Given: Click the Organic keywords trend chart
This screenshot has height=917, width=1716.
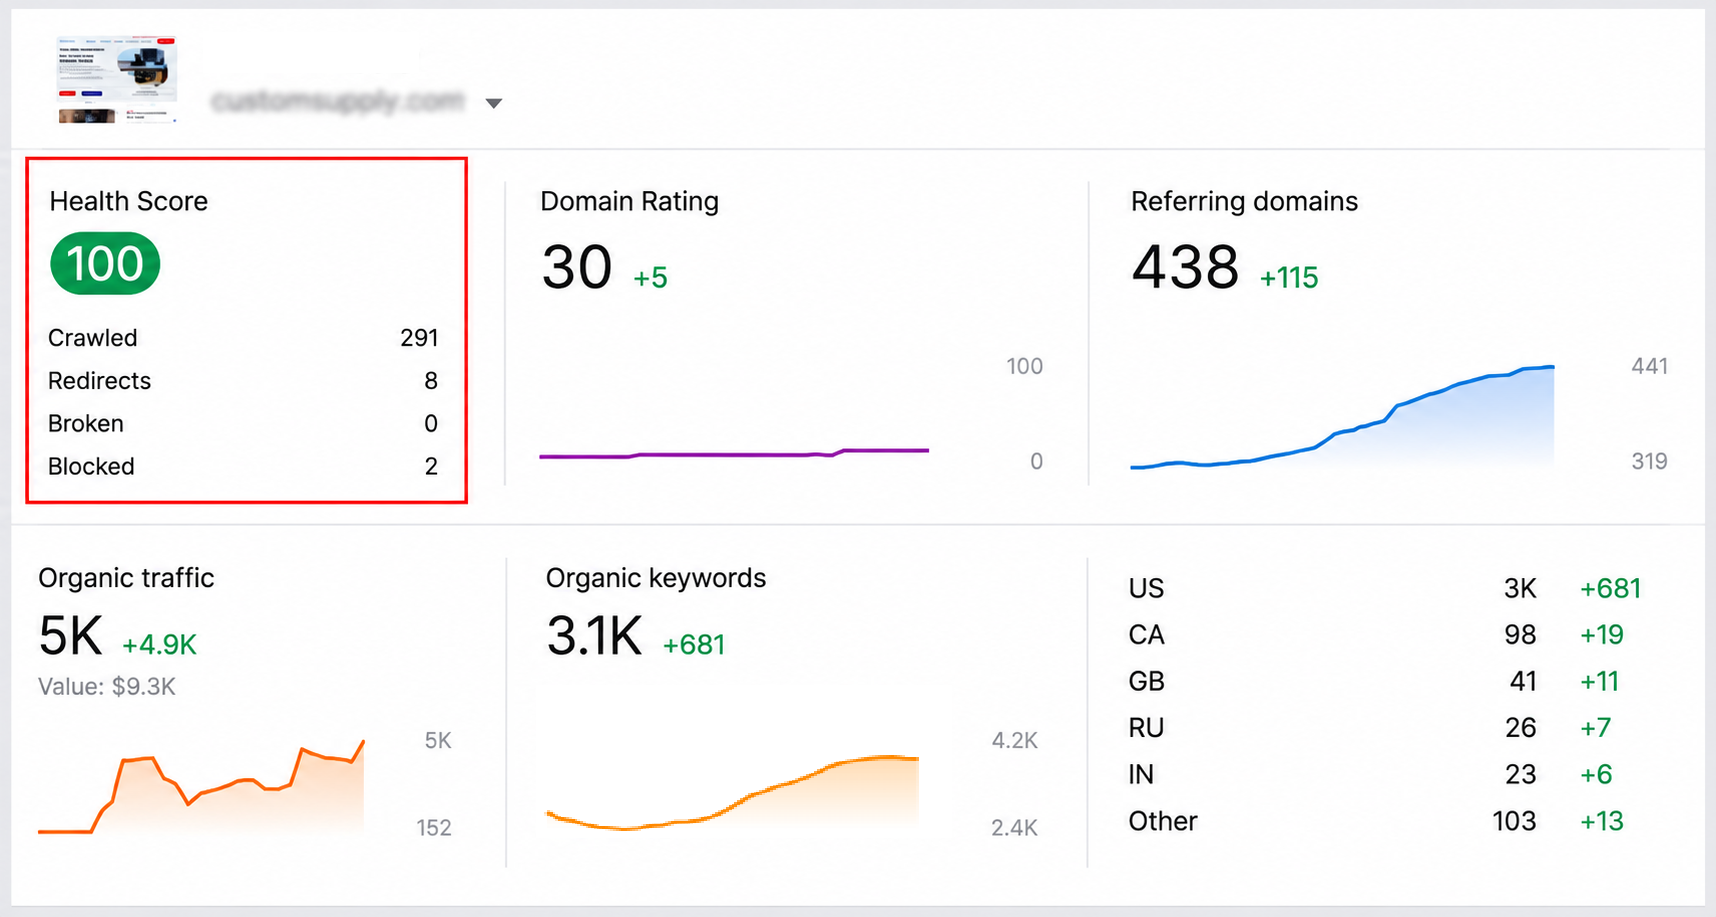Looking at the screenshot, I should 732,793.
